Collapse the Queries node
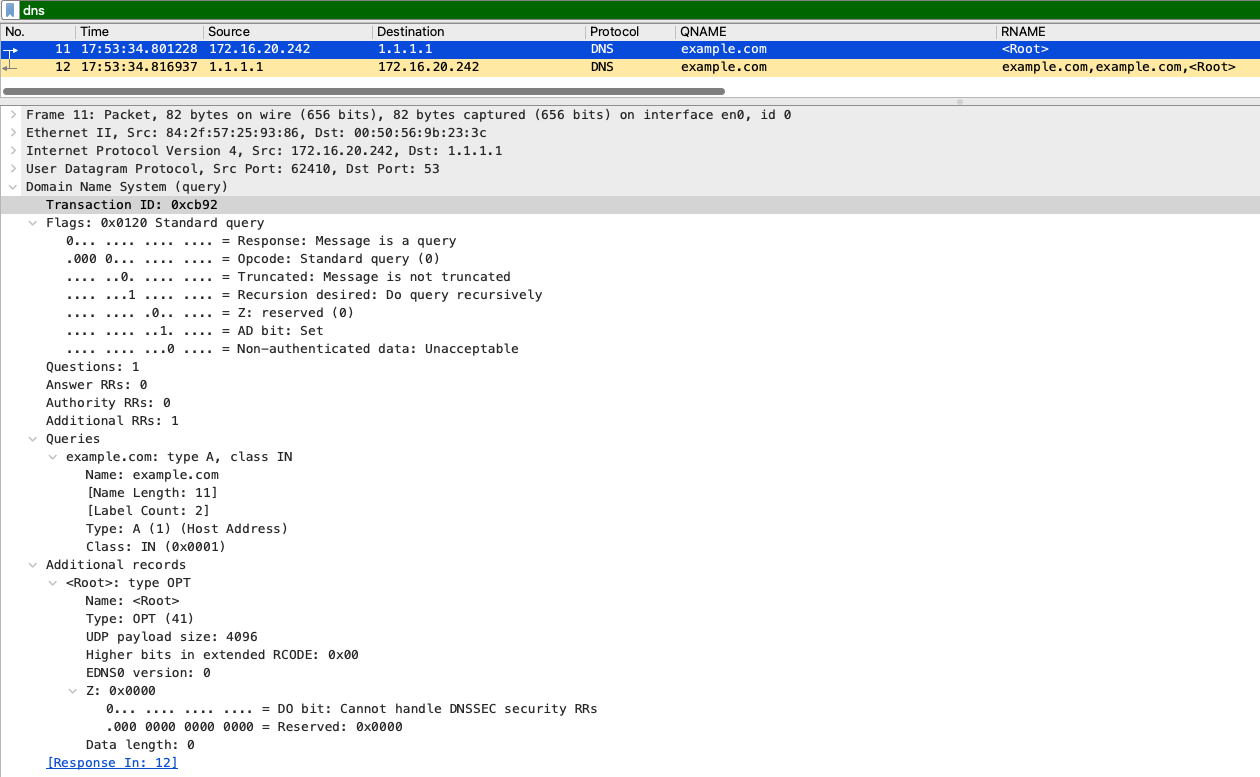The width and height of the screenshot is (1260, 777). tap(33, 439)
